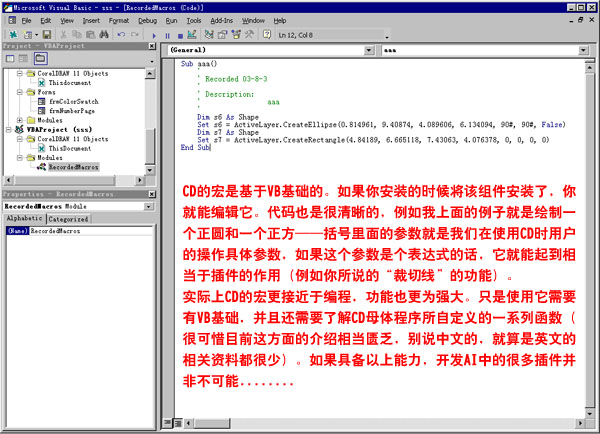Viewport: 600px width, 434px height.
Task: Click the Paste clipboard icon
Action: coord(90,35)
